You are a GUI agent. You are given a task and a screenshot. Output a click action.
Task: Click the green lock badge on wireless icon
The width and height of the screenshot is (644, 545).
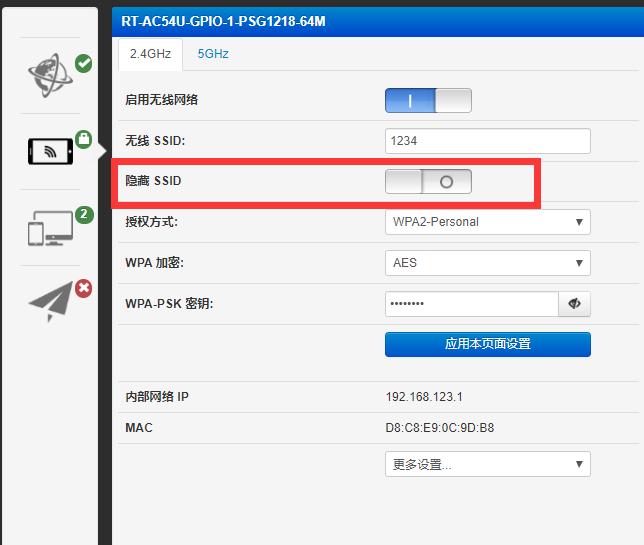coord(83,140)
